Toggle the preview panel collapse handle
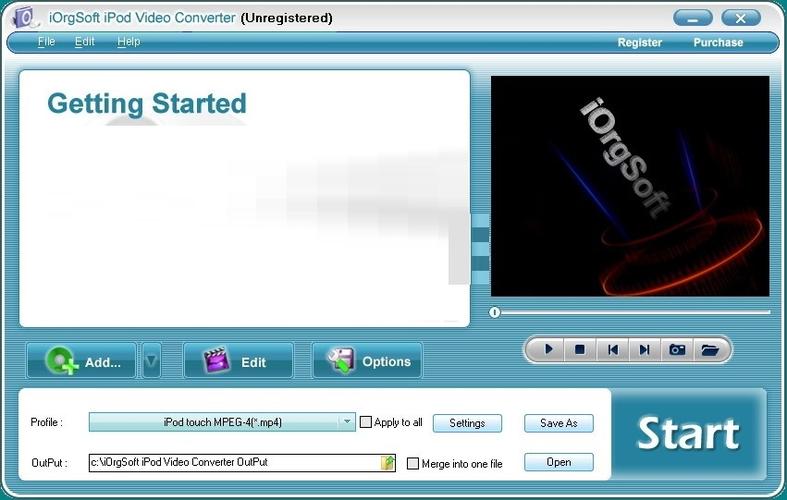The image size is (787, 500). click(x=480, y=249)
